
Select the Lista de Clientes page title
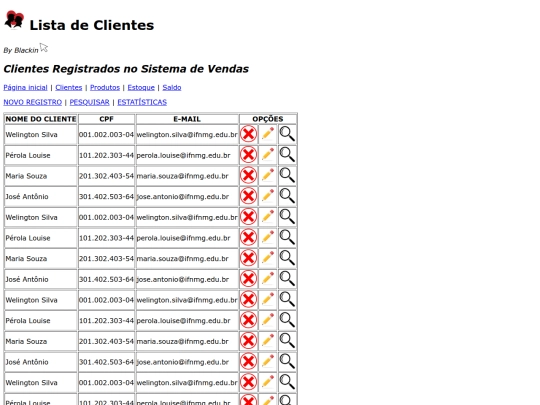pyautogui.click(x=92, y=25)
